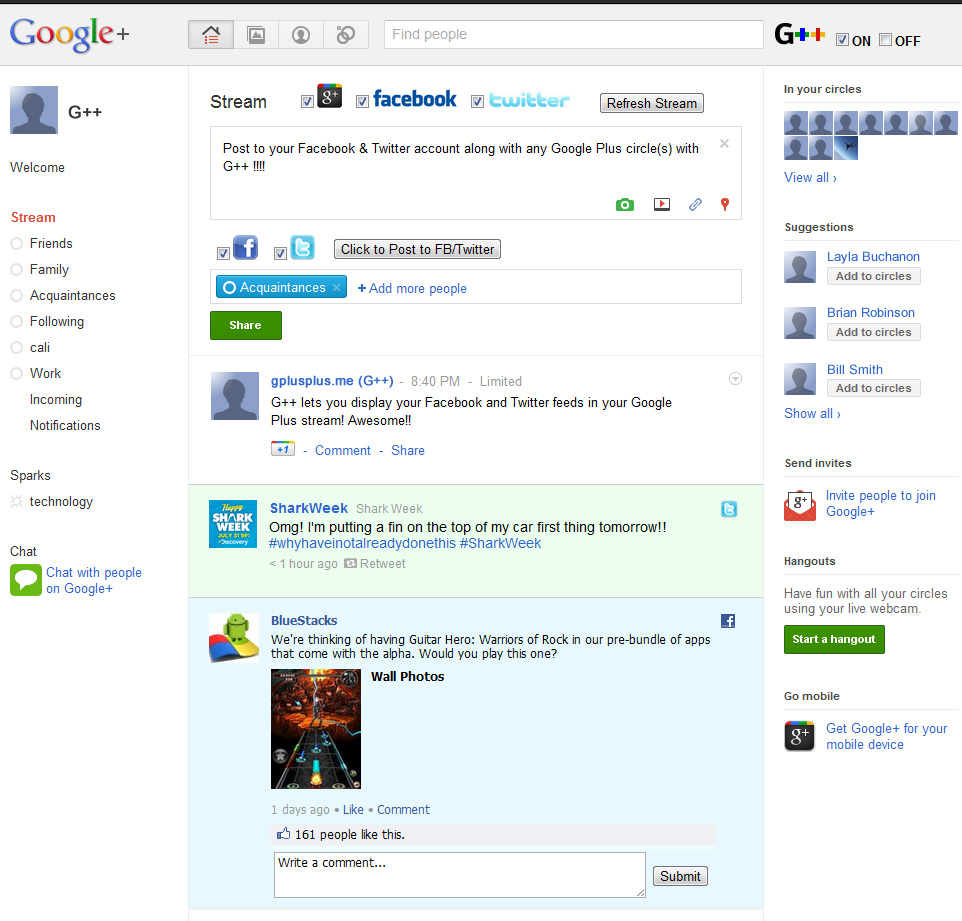962x921 pixels.
Task: Click the green Share button
Action: click(245, 325)
